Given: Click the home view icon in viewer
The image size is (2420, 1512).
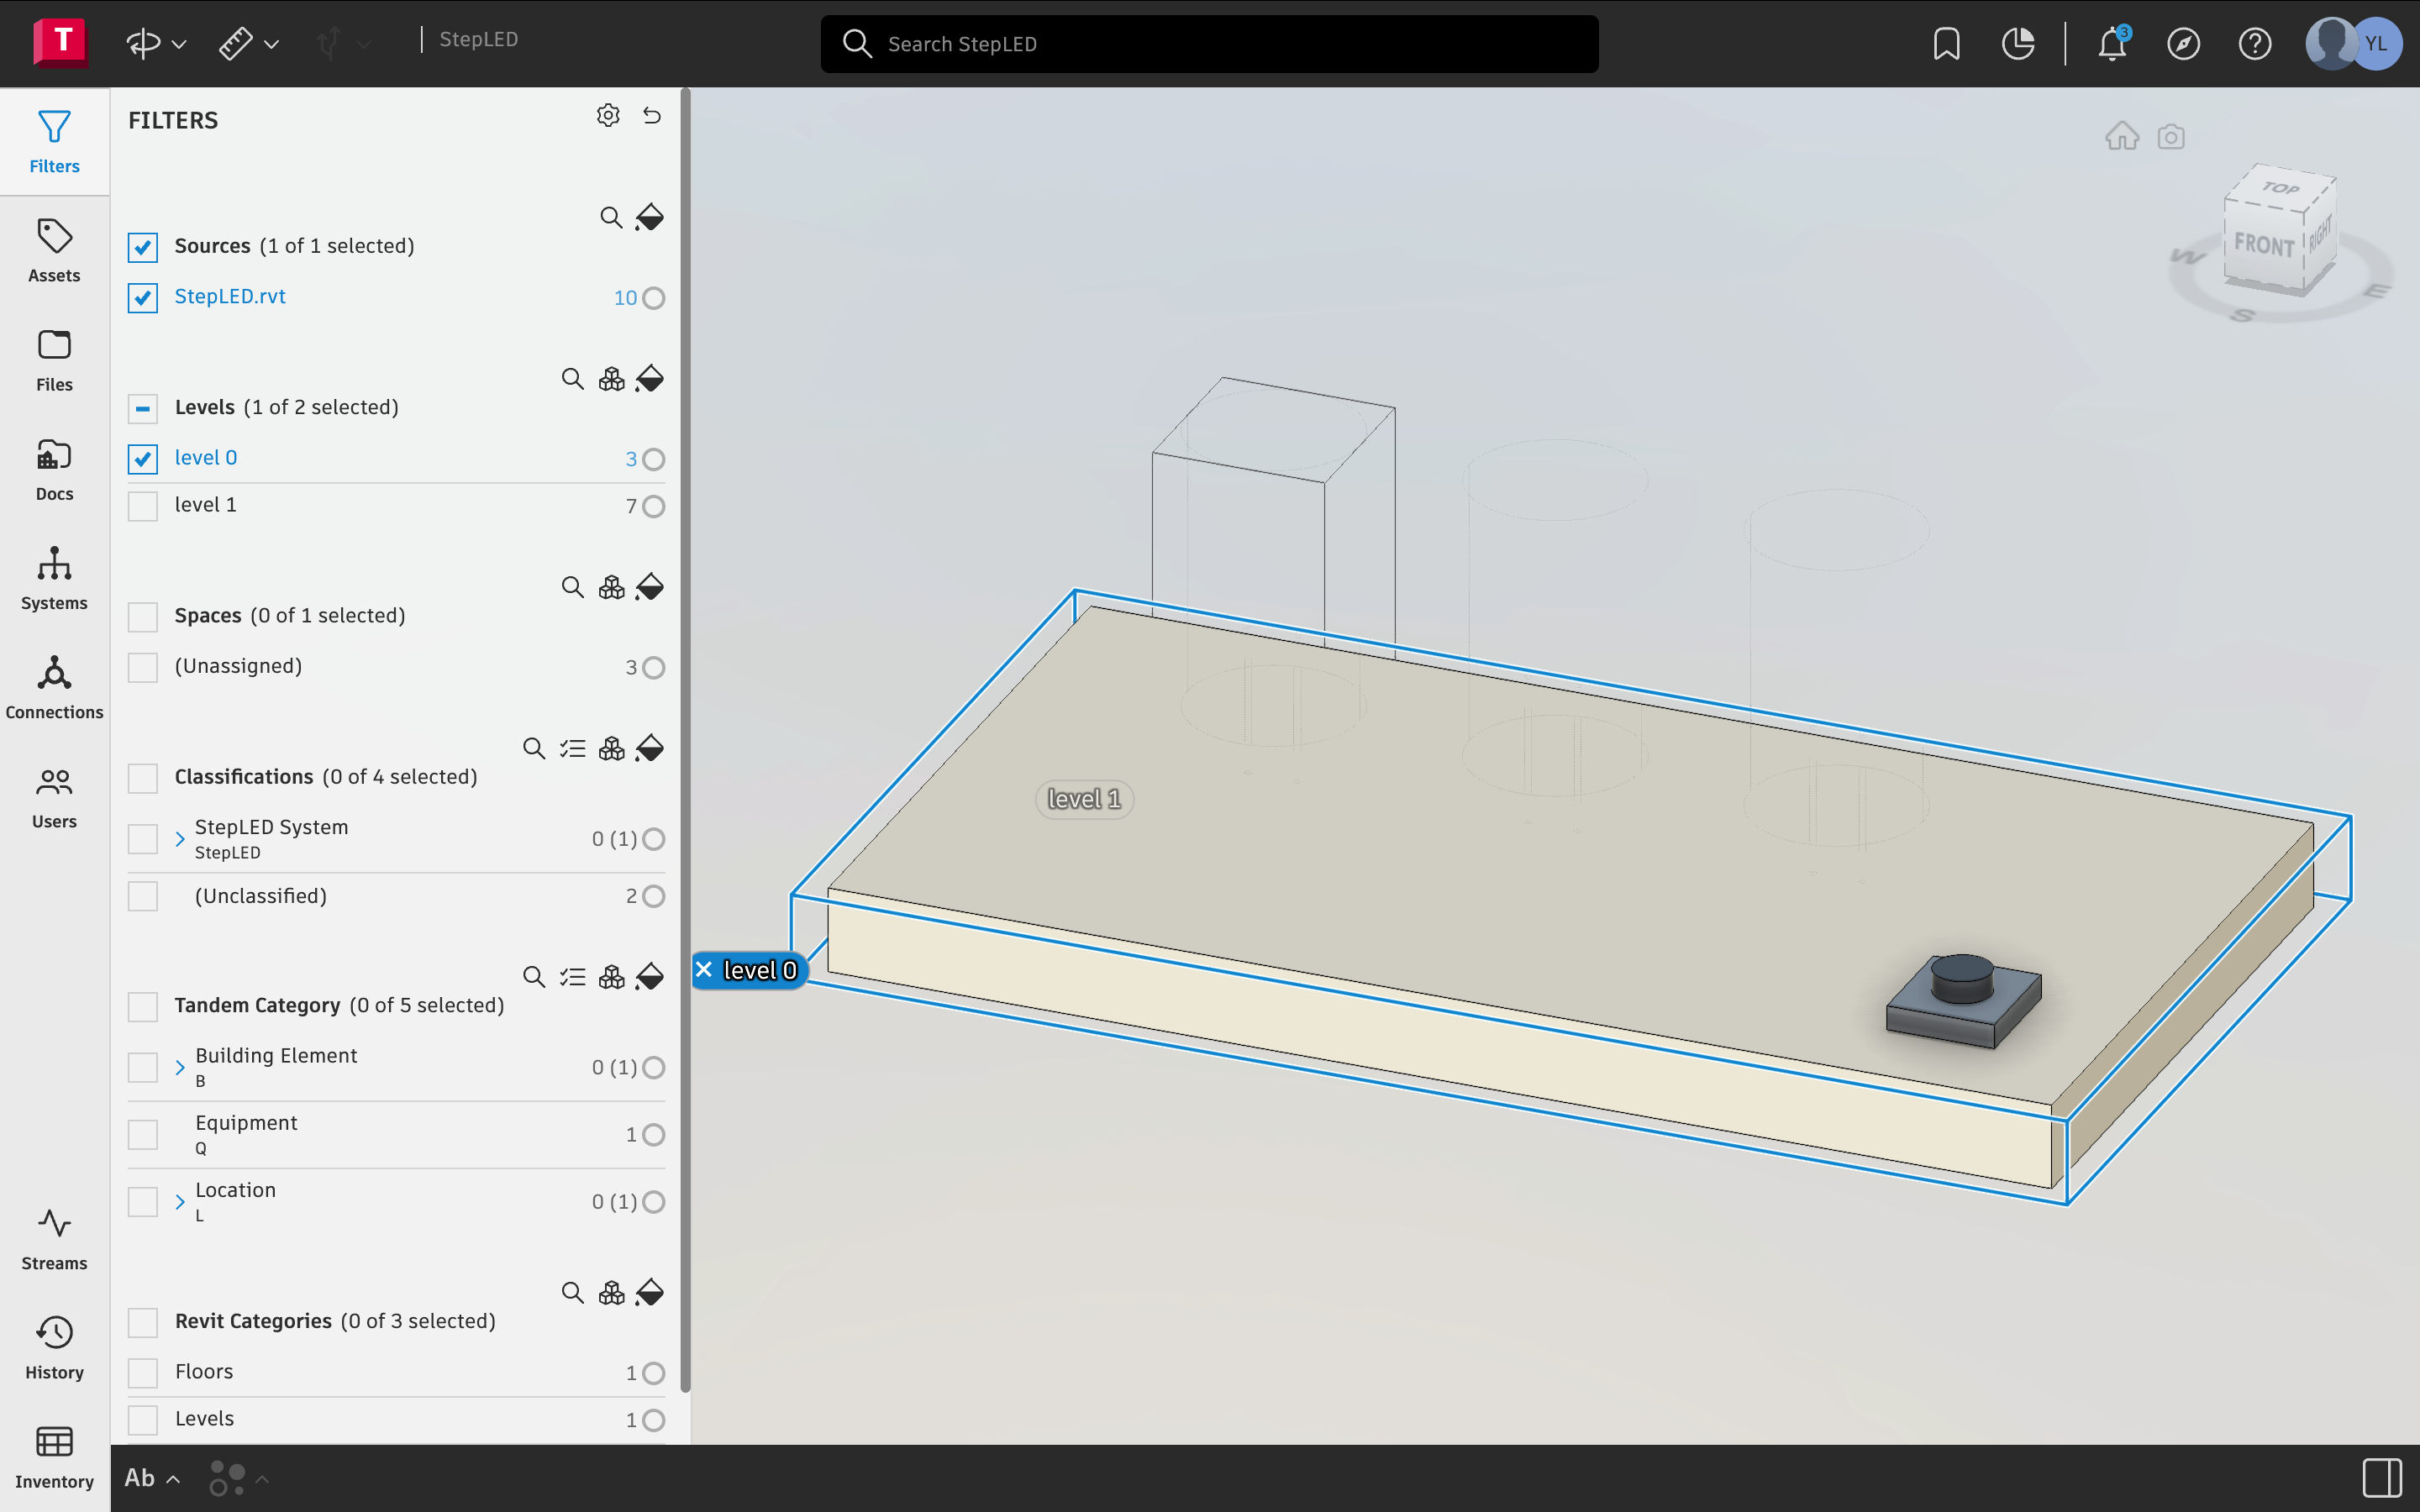Looking at the screenshot, I should tap(2122, 136).
